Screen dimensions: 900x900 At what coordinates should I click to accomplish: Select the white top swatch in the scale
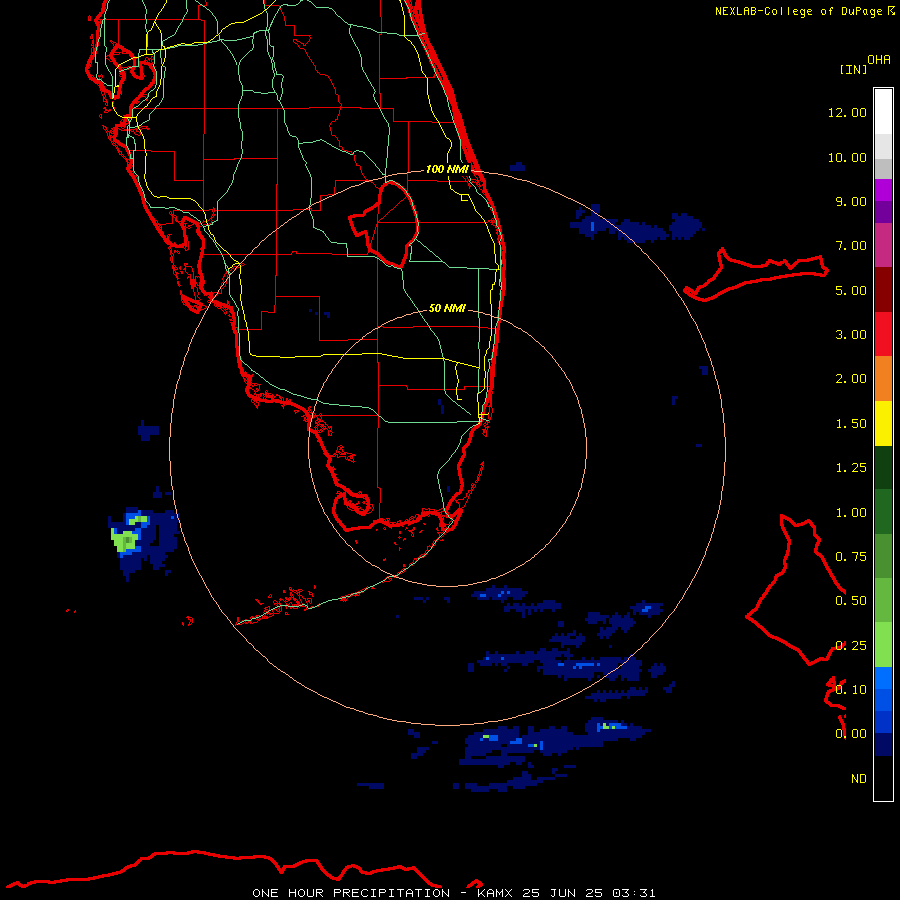click(883, 112)
